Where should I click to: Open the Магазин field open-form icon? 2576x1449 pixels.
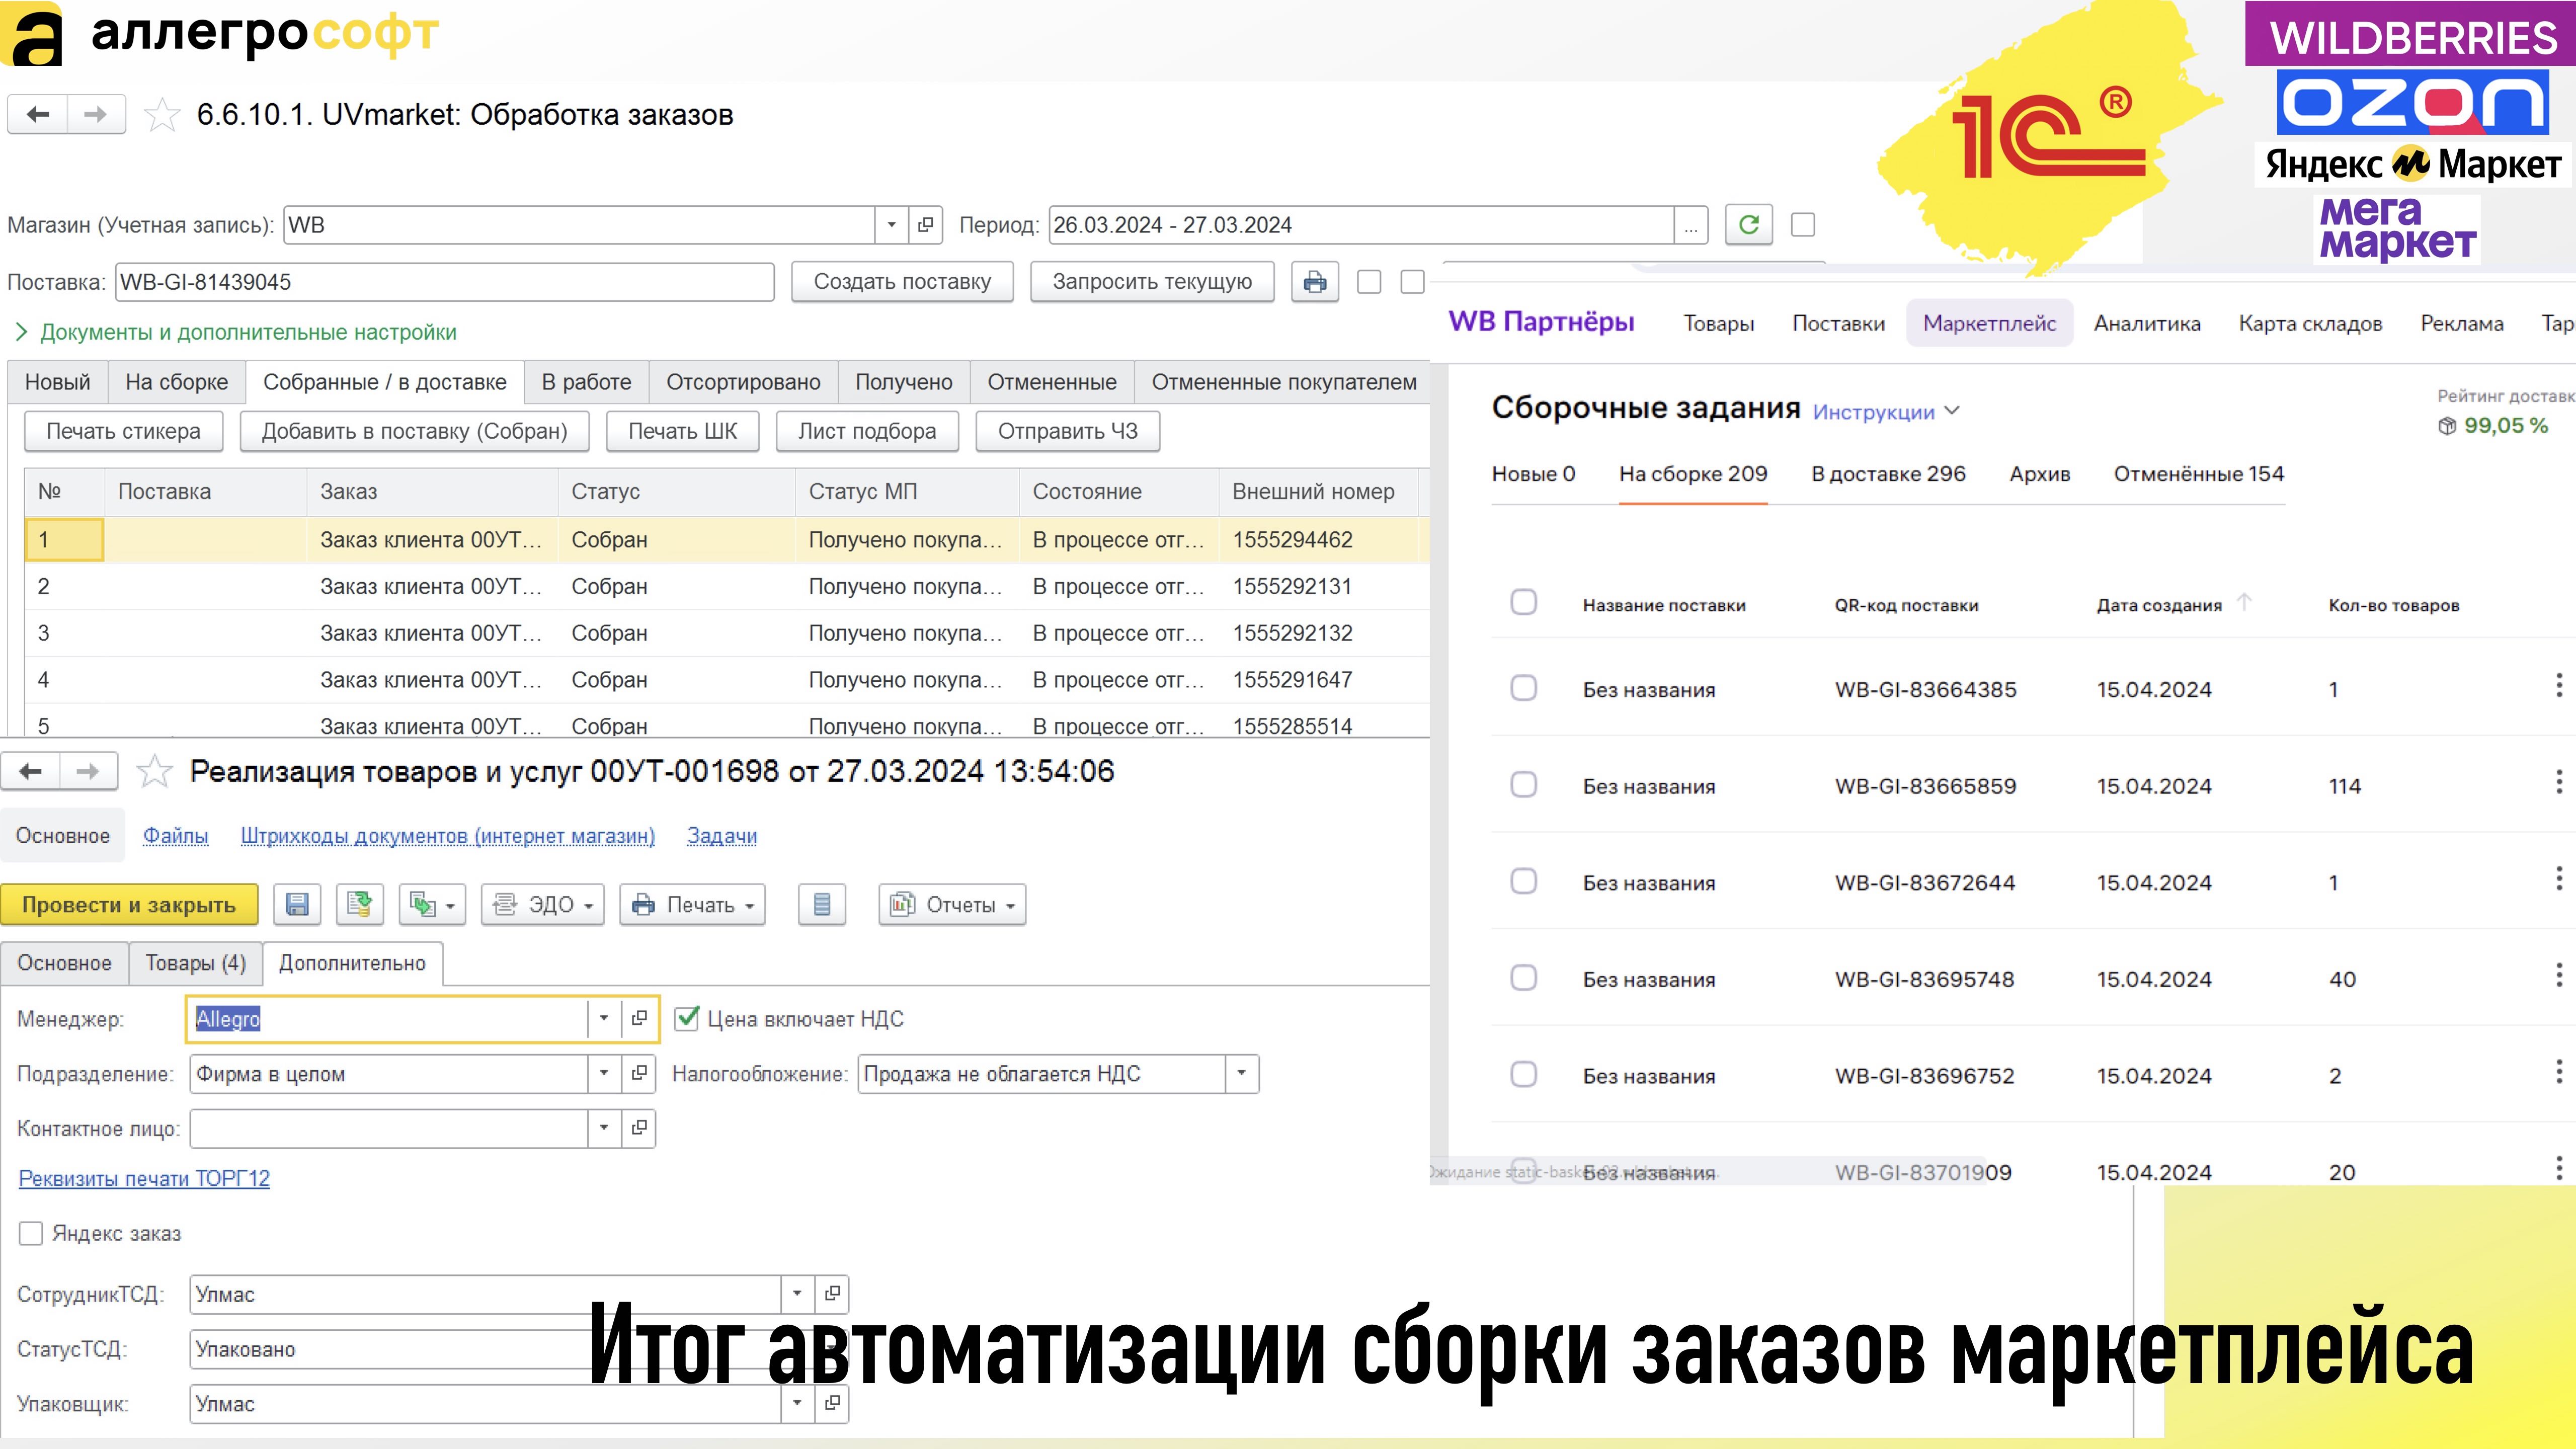coord(925,224)
